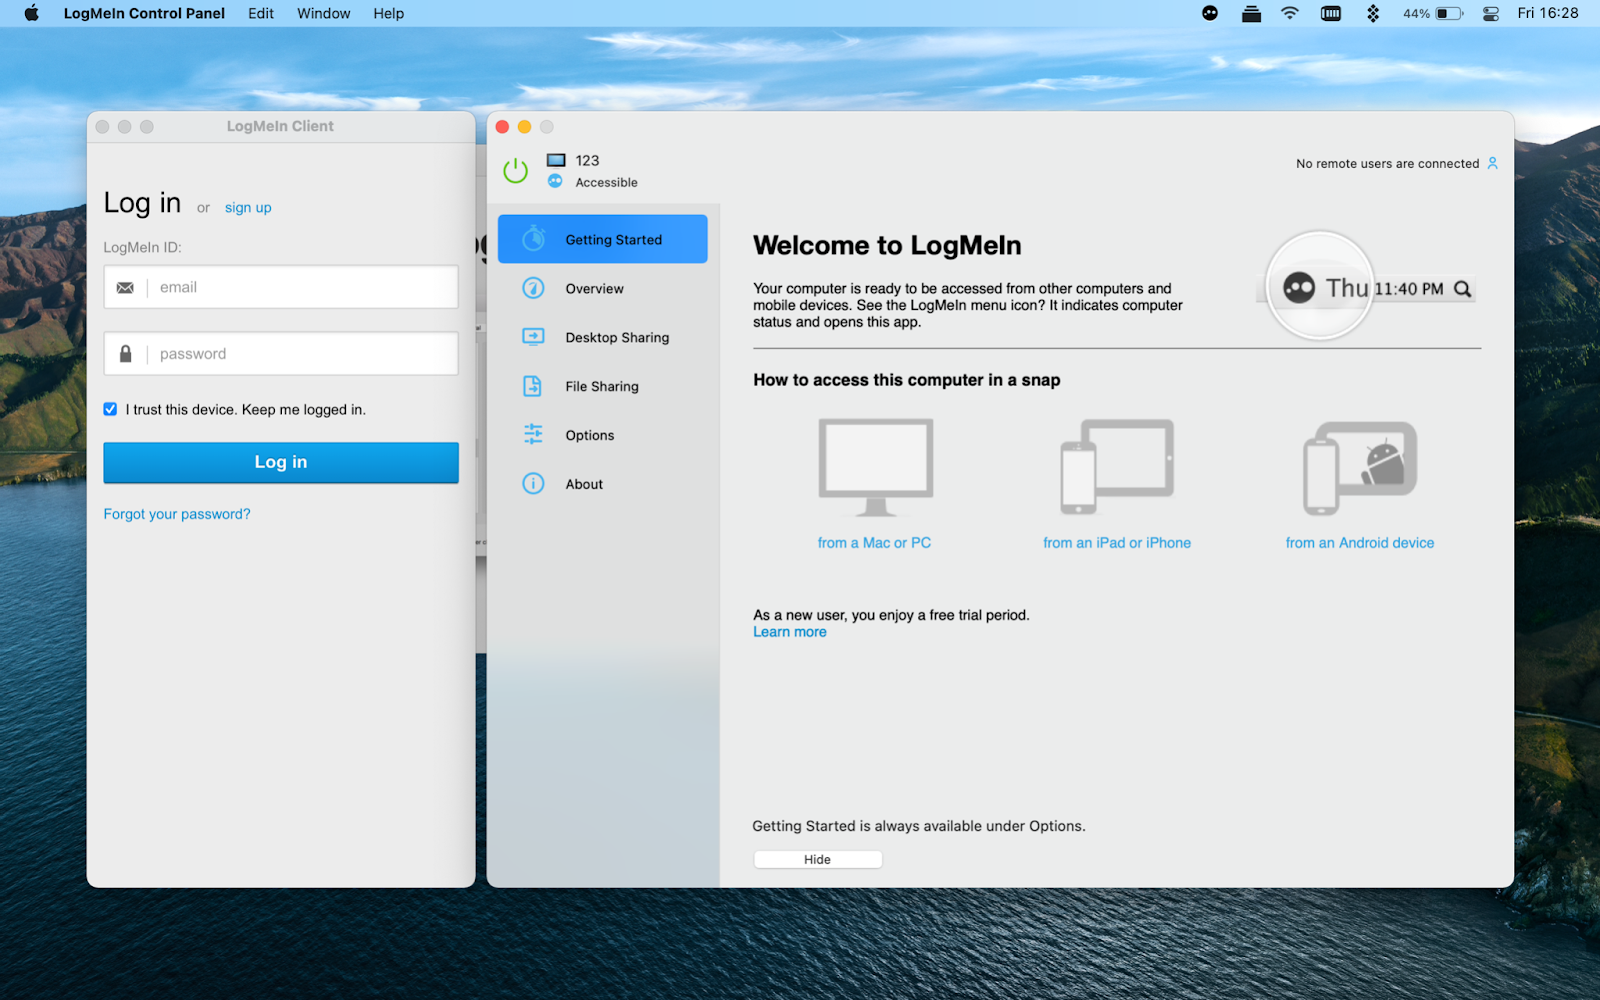Open the Options section
Viewport: 1600px width, 1000px height.
pyautogui.click(x=603, y=435)
